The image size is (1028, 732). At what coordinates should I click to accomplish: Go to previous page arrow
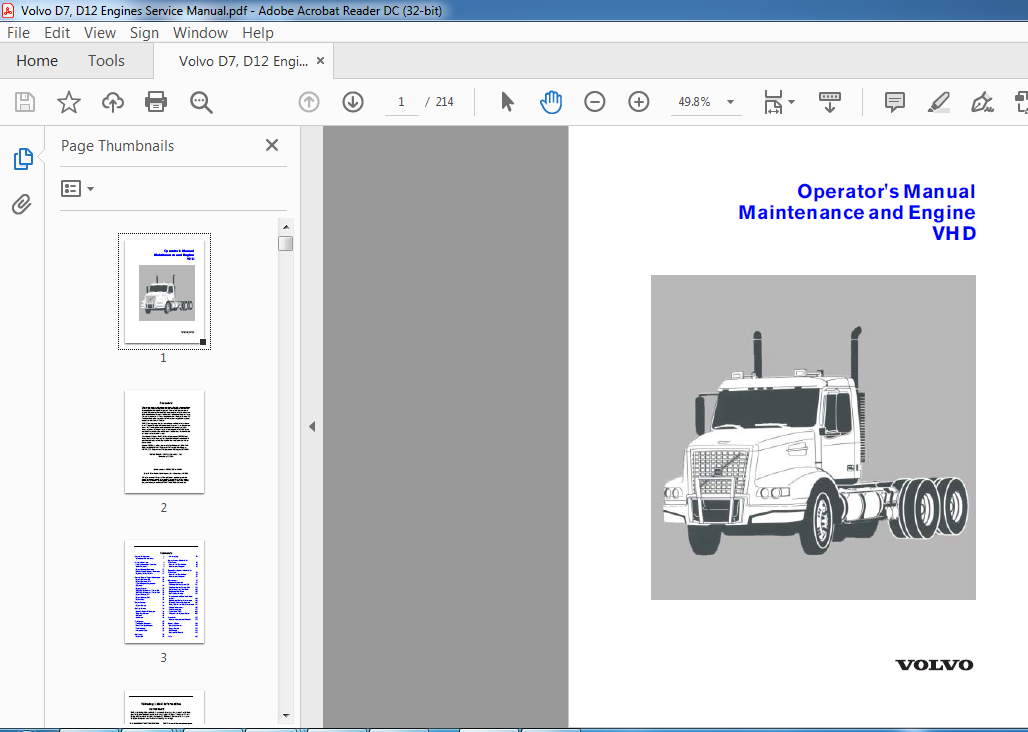tap(309, 102)
